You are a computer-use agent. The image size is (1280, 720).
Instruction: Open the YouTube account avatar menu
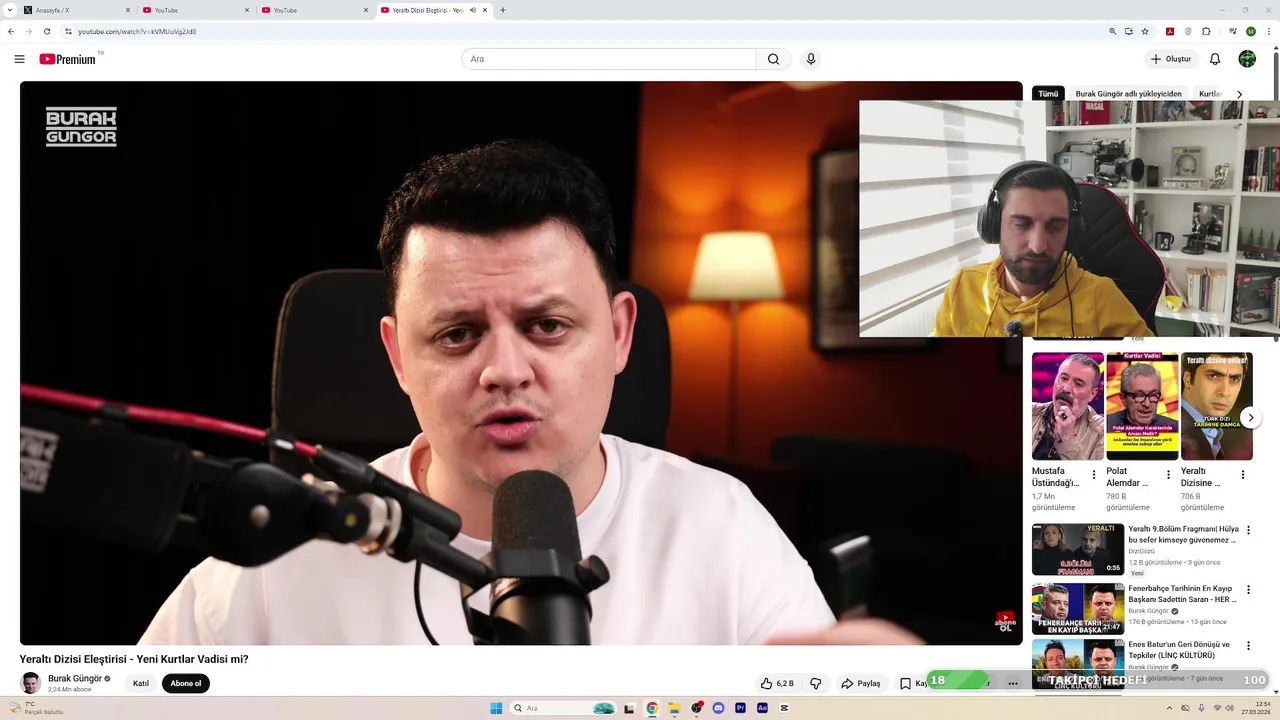(1247, 59)
